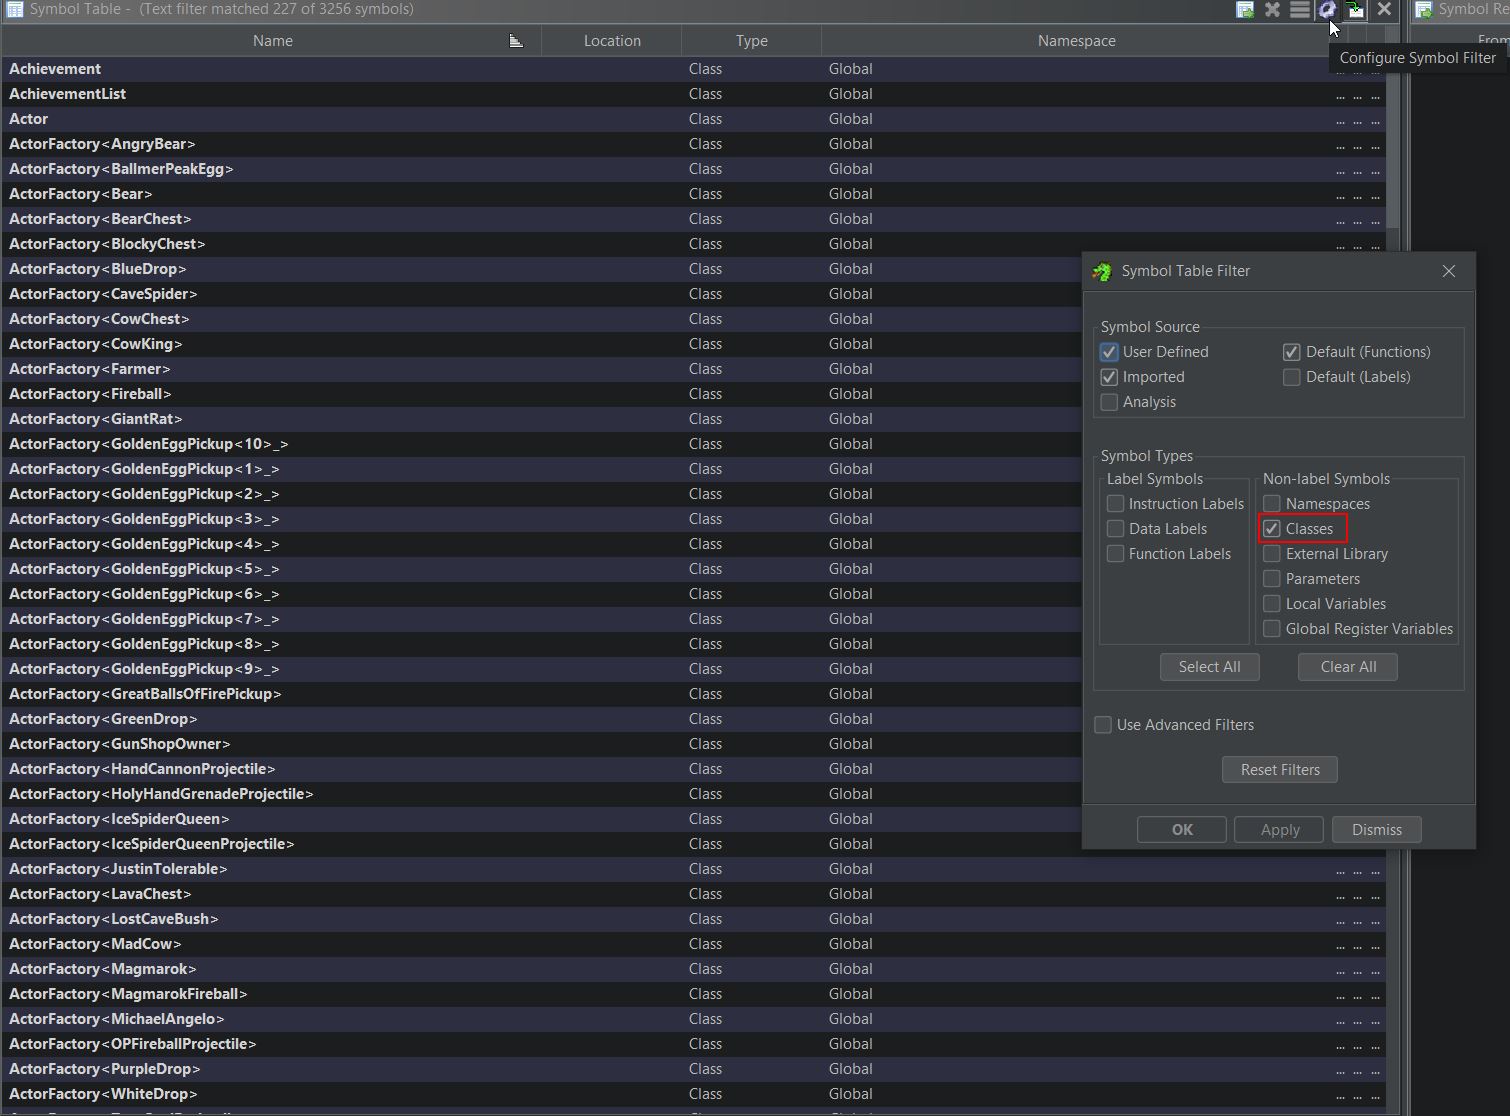This screenshot has height=1116, width=1510.
Task: Select the ActorFactory<WhiteDrop> row
Action: [x=693, y=1094]
